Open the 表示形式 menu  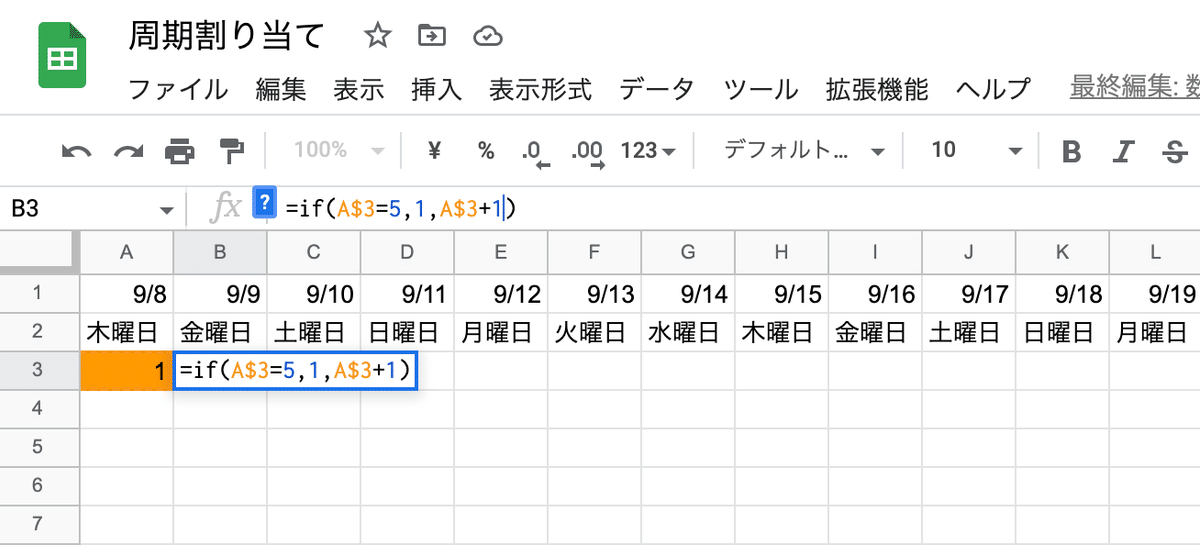(540, 89)
